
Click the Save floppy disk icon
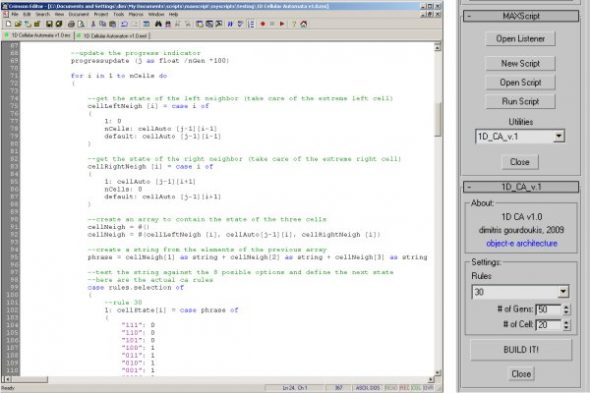[49, 24]
